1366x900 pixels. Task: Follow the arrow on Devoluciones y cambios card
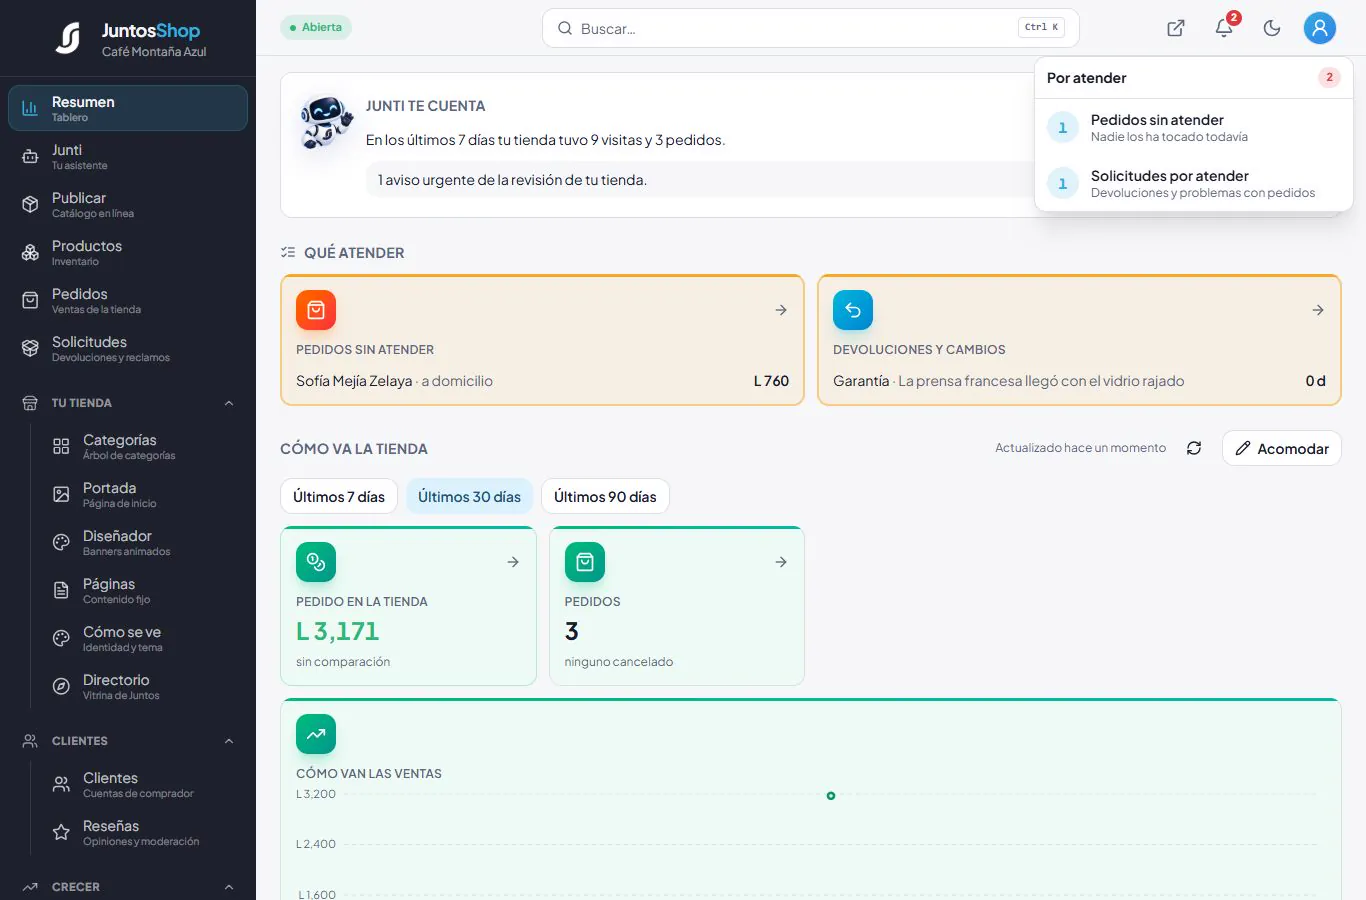[1318, 310]
